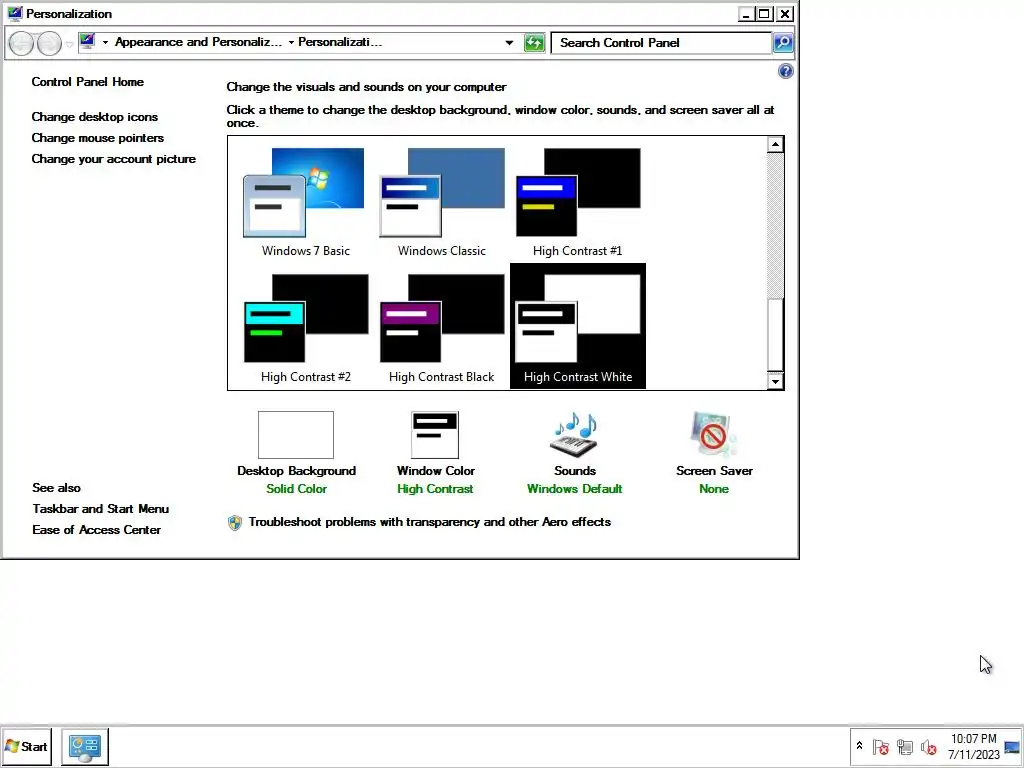The width and height of the screenshot is (1024, 768).
Task: Open Aero effects troubleshooter link
Action: [430, 522]
